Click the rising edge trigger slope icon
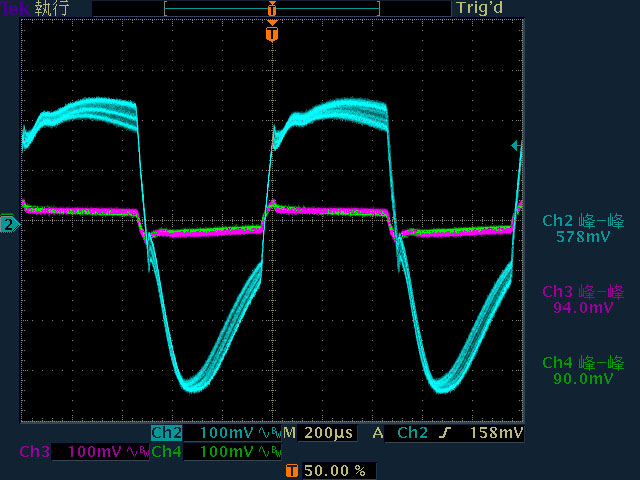 445,433
